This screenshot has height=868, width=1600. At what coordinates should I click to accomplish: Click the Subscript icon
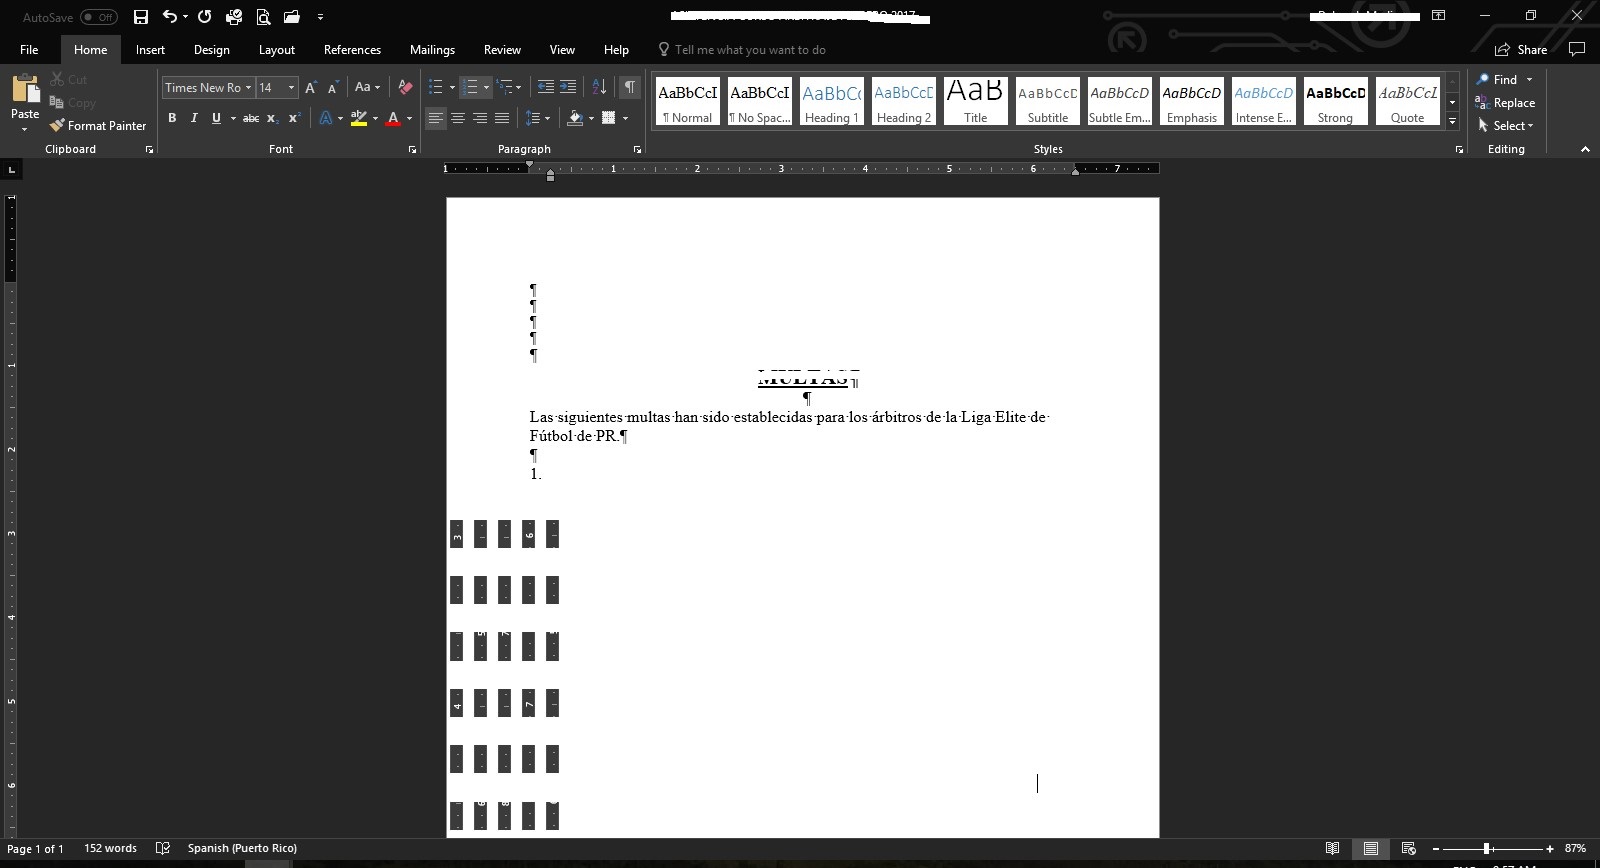pyautogui.click(x=272, y=118)
